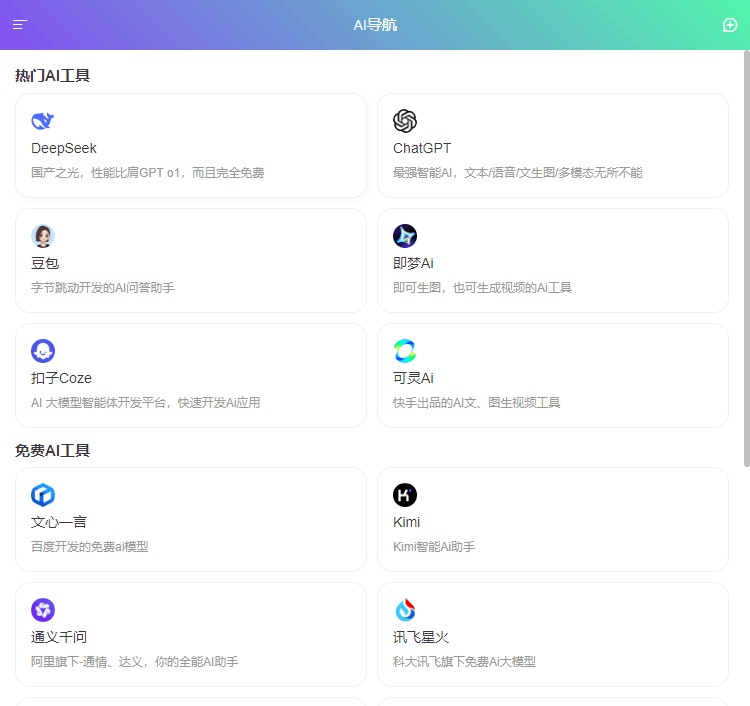Open the Kimi智能Ai助手 description
This screenshot has width=750, height=706.
pos(434,547)
